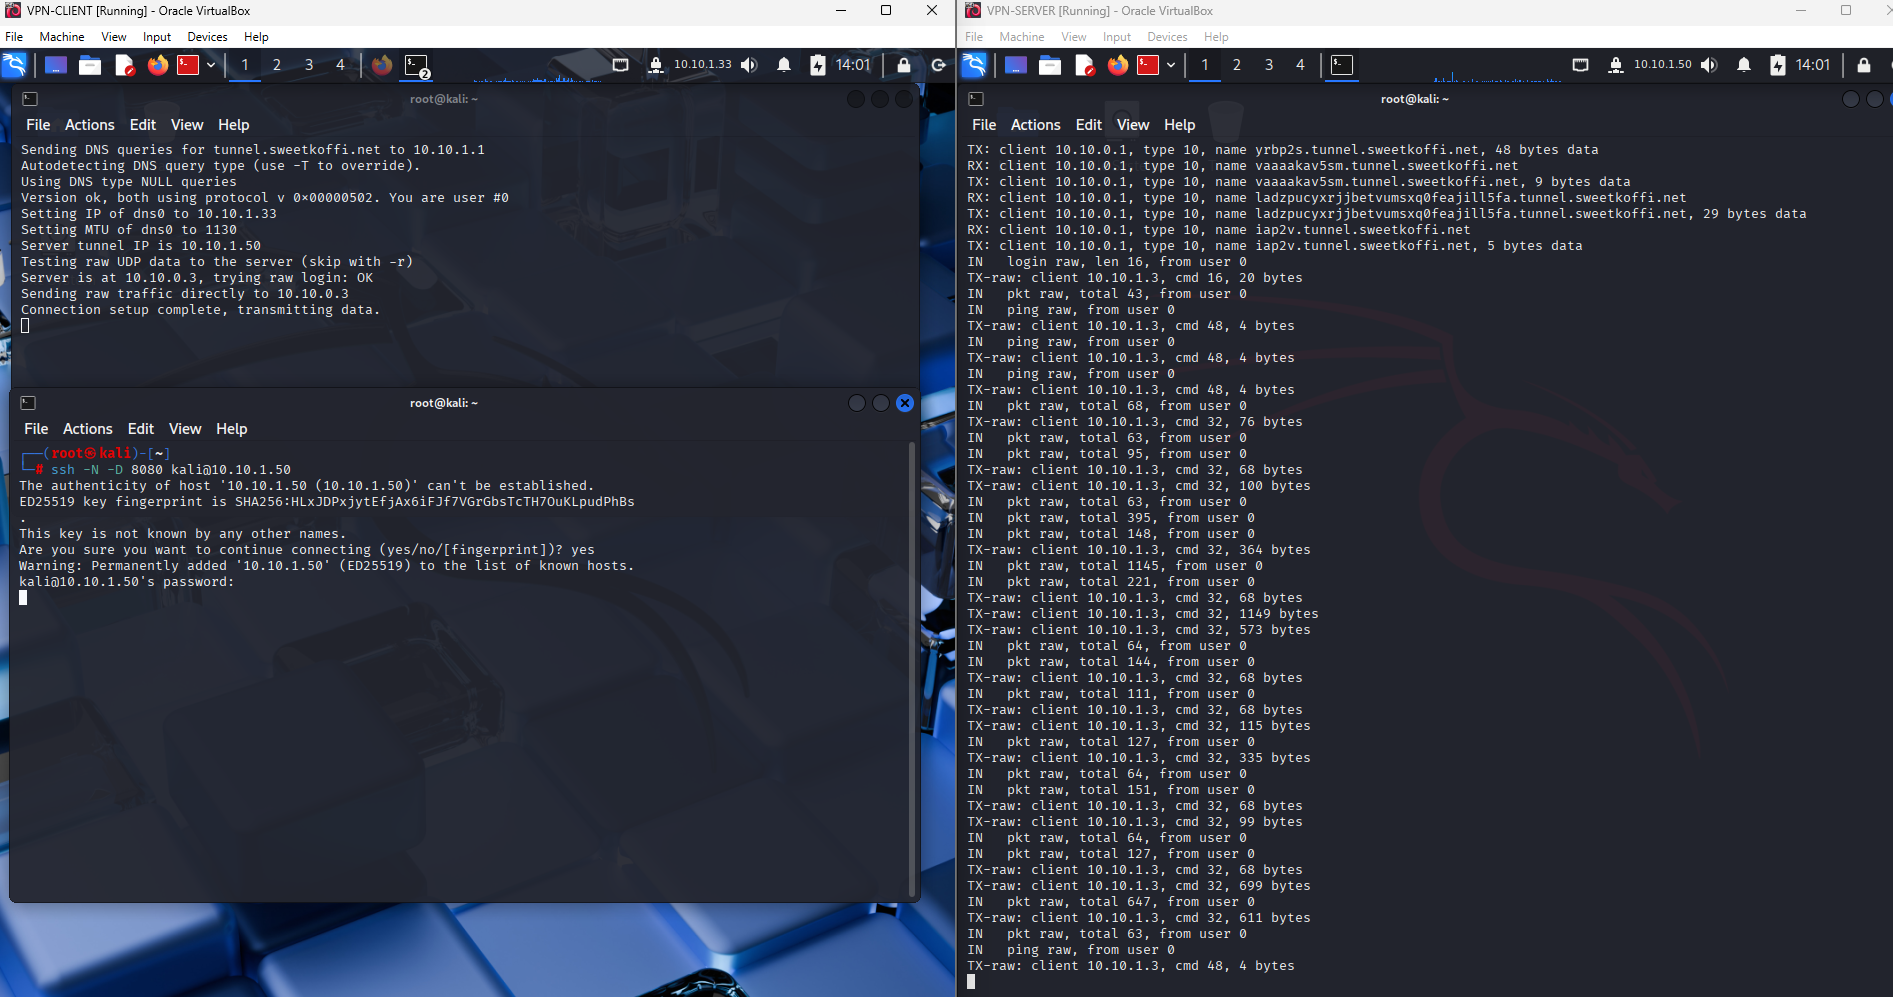Open Edit menu in top client terminal

[x=143, y=125]
